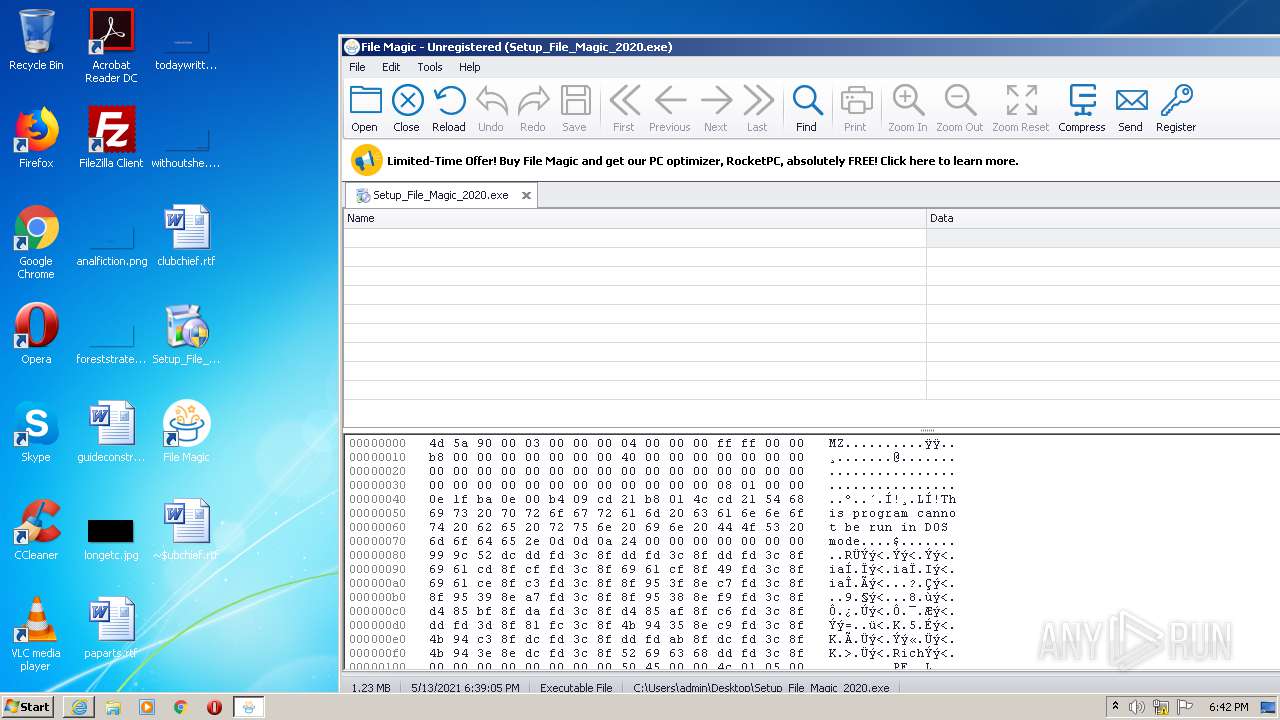Screen dimensions: 1280x720
Task: Jump to Last with the toolbar icon
Action: 758,108
